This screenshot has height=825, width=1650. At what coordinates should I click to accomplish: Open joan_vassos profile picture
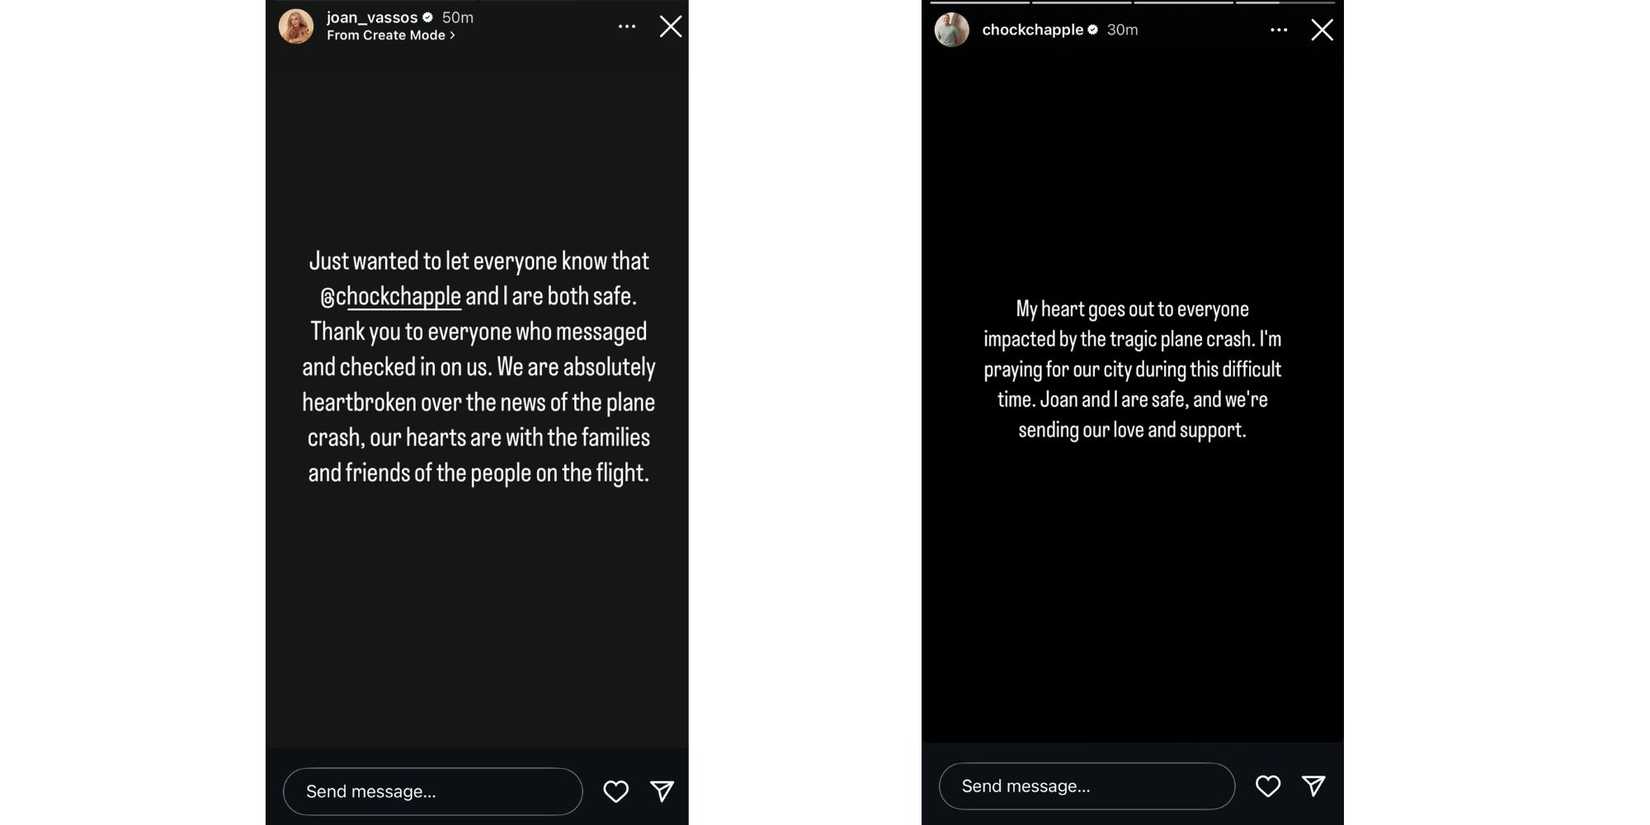(x=296, y=26)
